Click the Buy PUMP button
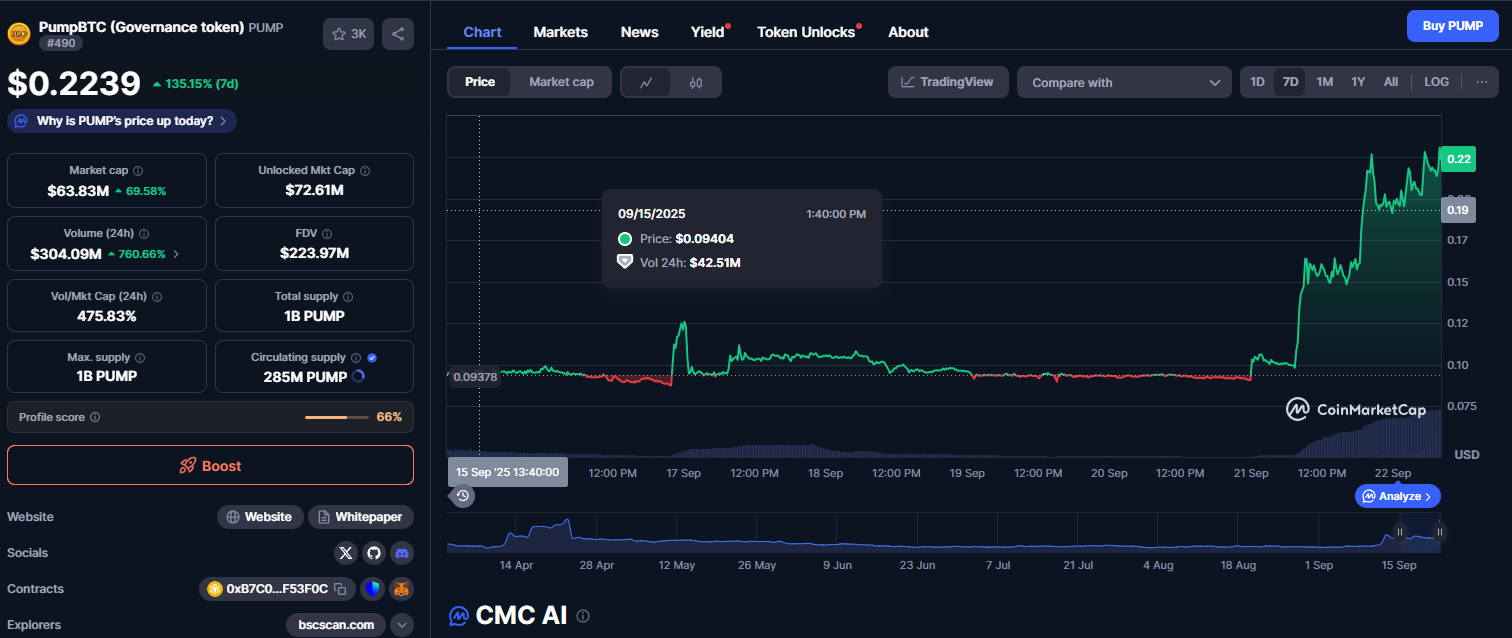1512x638 pixels. 1453,26
